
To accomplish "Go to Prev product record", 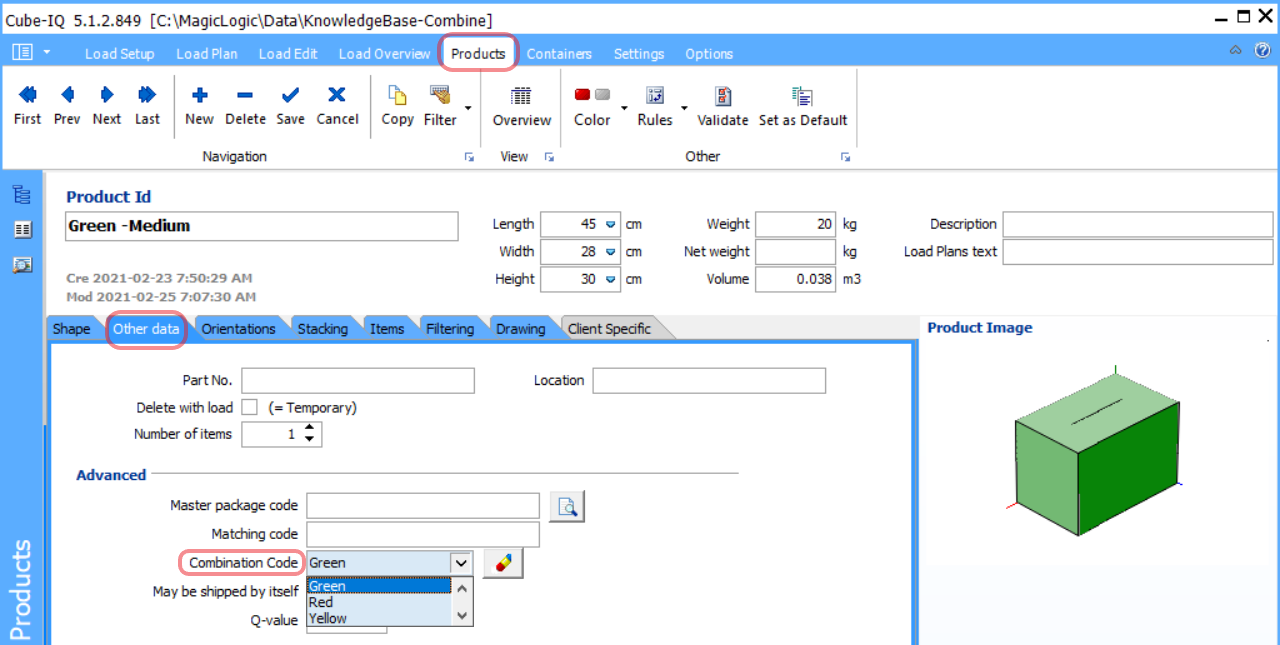I will (x=67, y=105).
